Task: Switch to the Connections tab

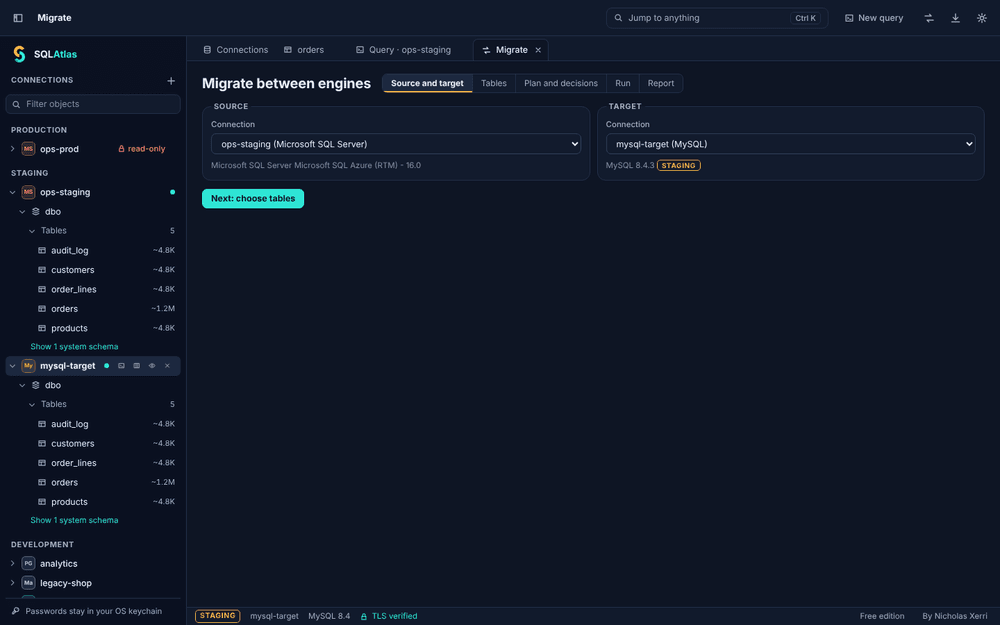Action: click(x=235, y=50)
